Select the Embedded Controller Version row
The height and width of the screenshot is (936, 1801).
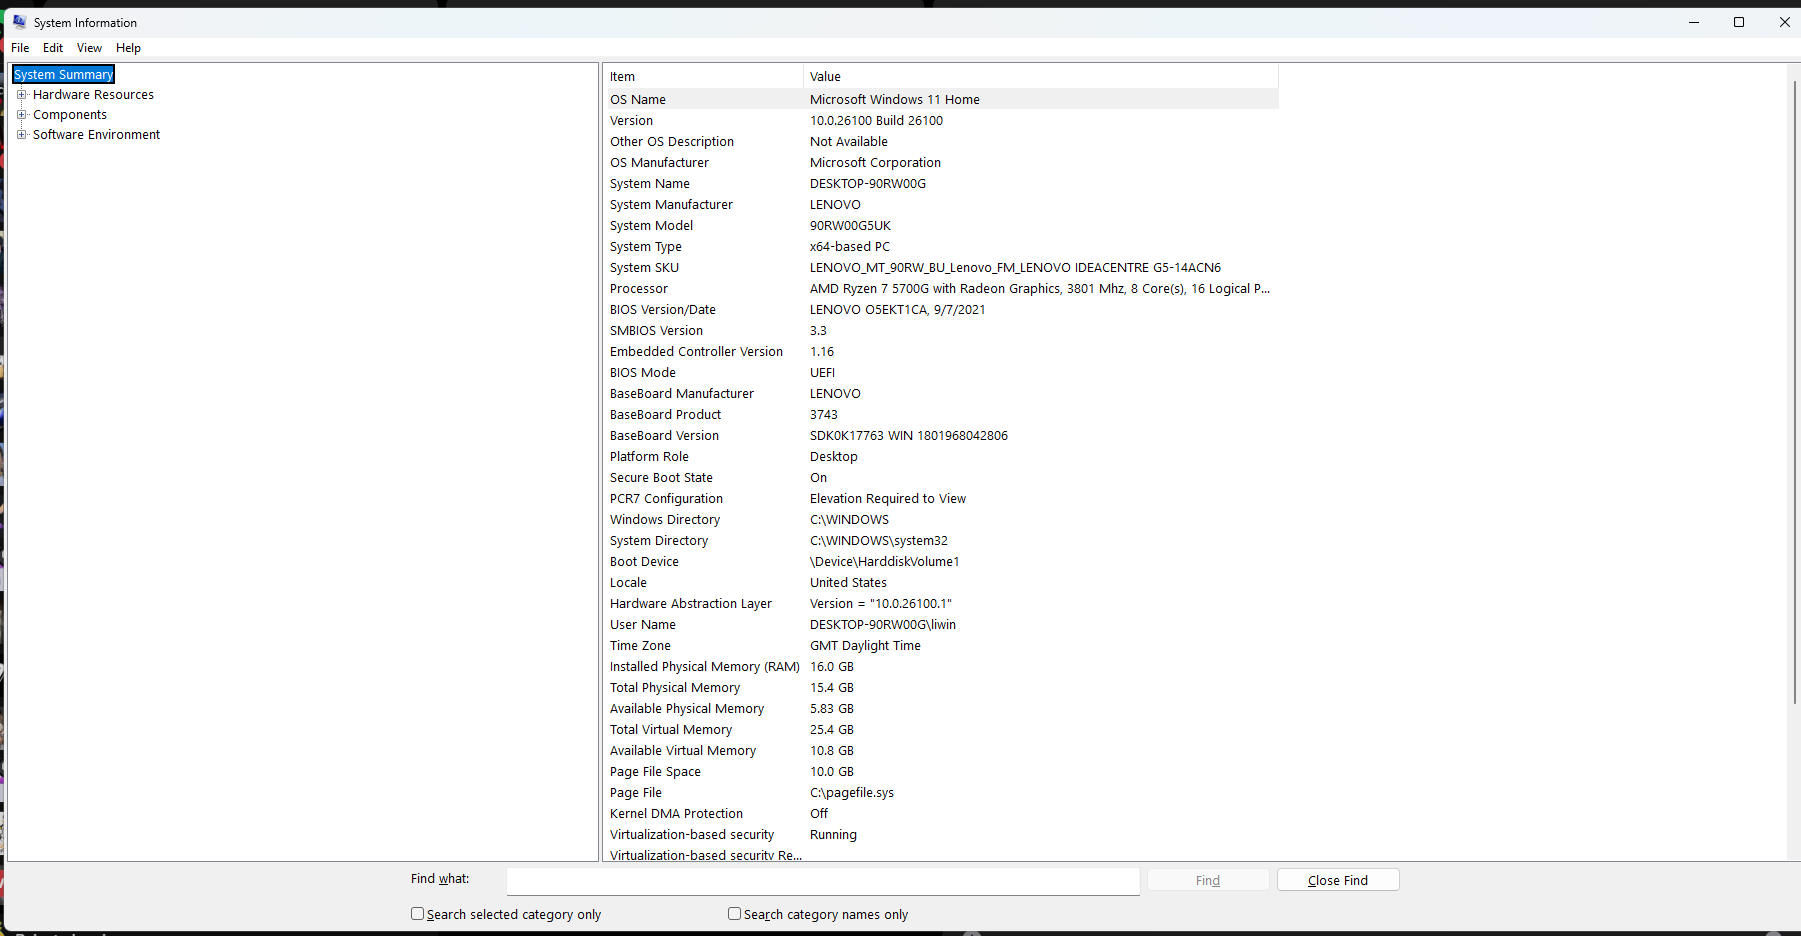click(943, 352)
